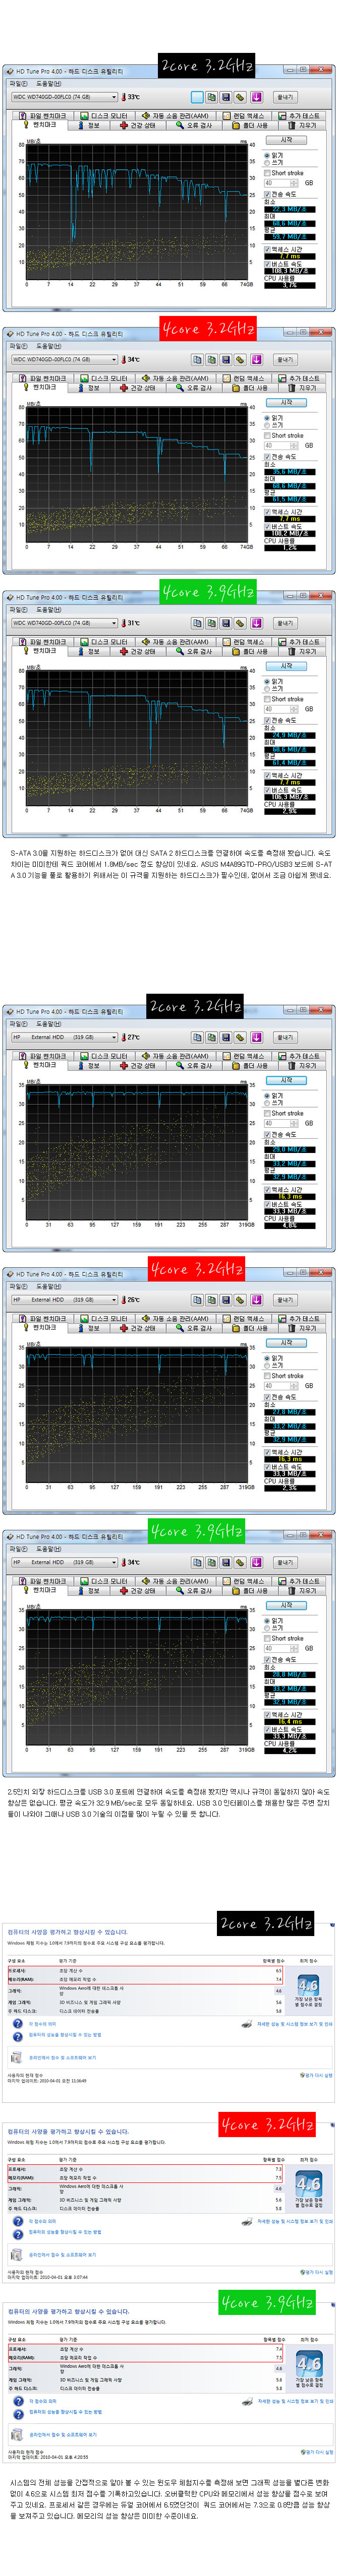Open options icon in External HDD 4core 3.9GHz window
This screenshot has height=2576, width=338.
coord(240,1562)
